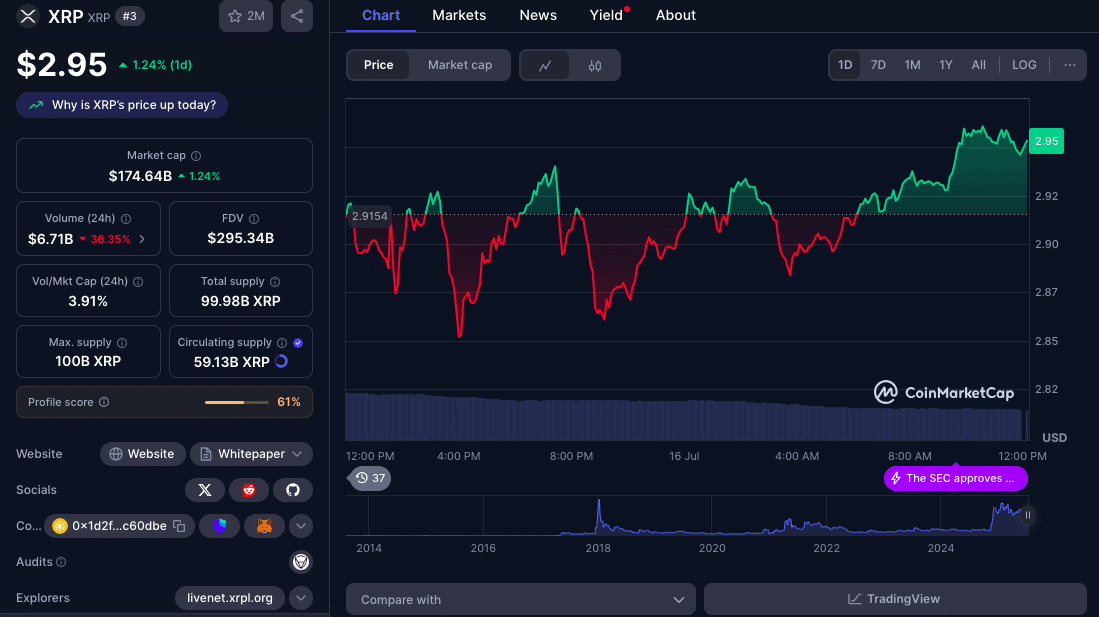Open livenet.xrpl.org explorer
Image resolution: width=1099 pixels, height=617 pixels.
click(230, 598)
